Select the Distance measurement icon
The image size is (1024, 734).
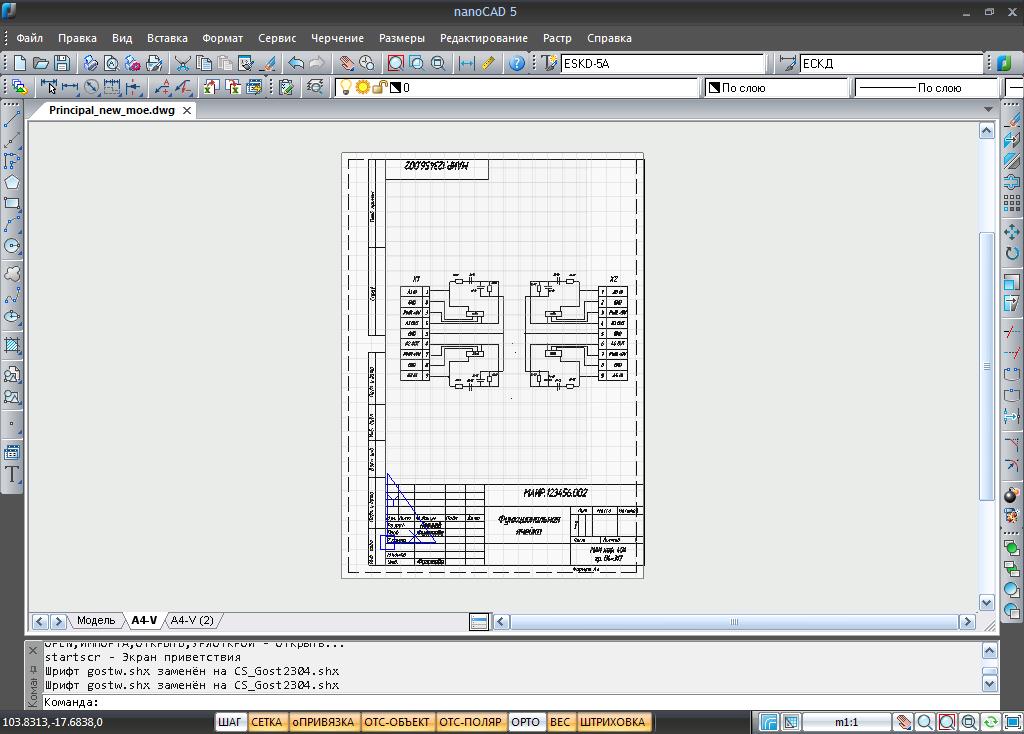pyautogui.click(x=467, y=63)
